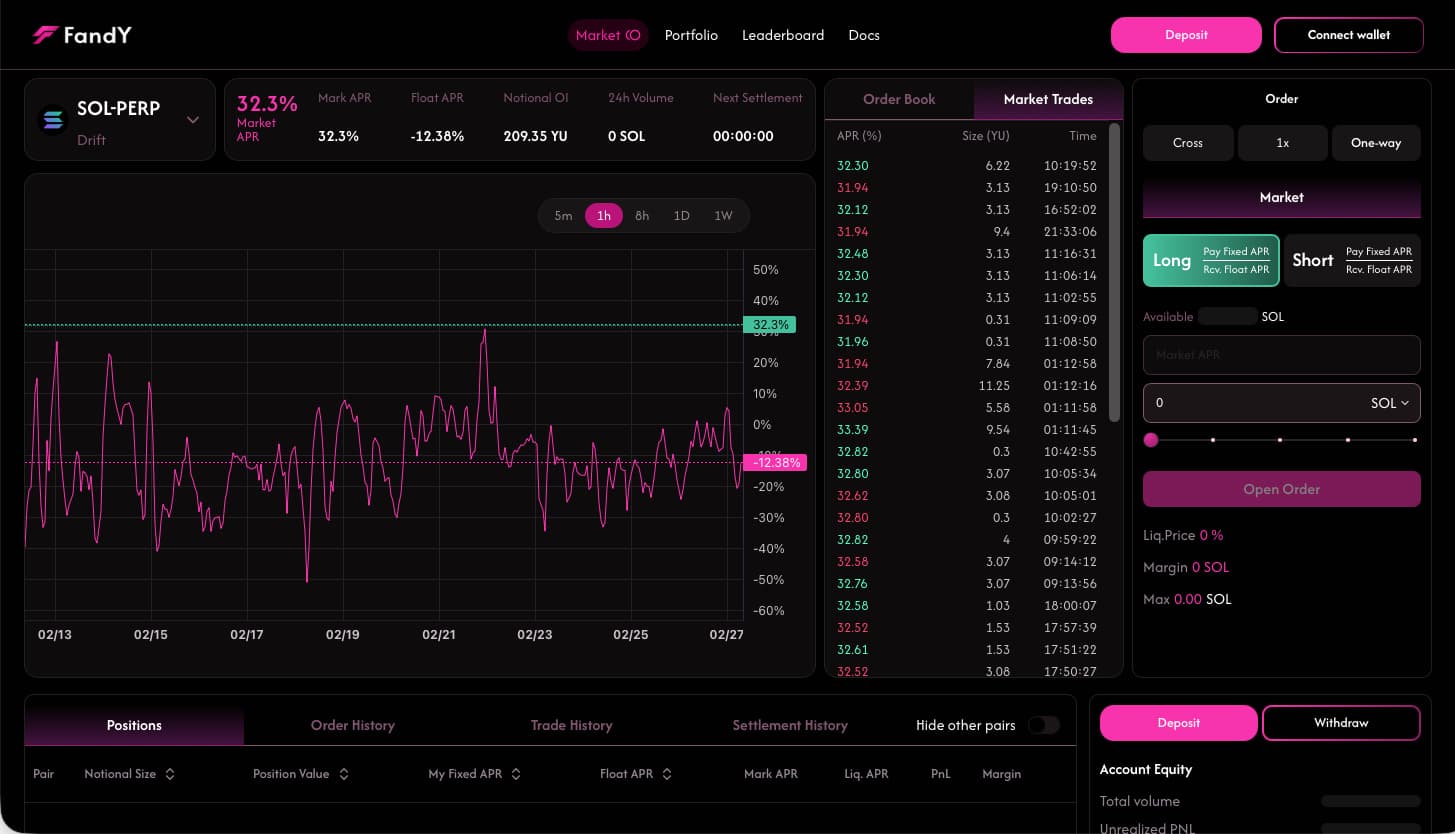This screenshot has width=1455, height=834.
Task: Set chart interval to 8h
Action: tap(642, 216)
